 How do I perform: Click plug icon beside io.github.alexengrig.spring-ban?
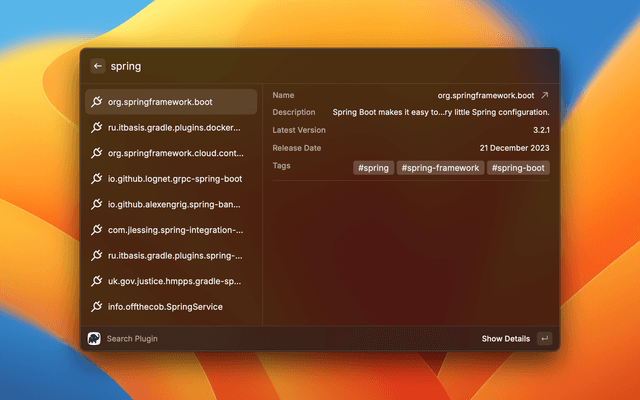pyautogui.click(x=97, y=204)
